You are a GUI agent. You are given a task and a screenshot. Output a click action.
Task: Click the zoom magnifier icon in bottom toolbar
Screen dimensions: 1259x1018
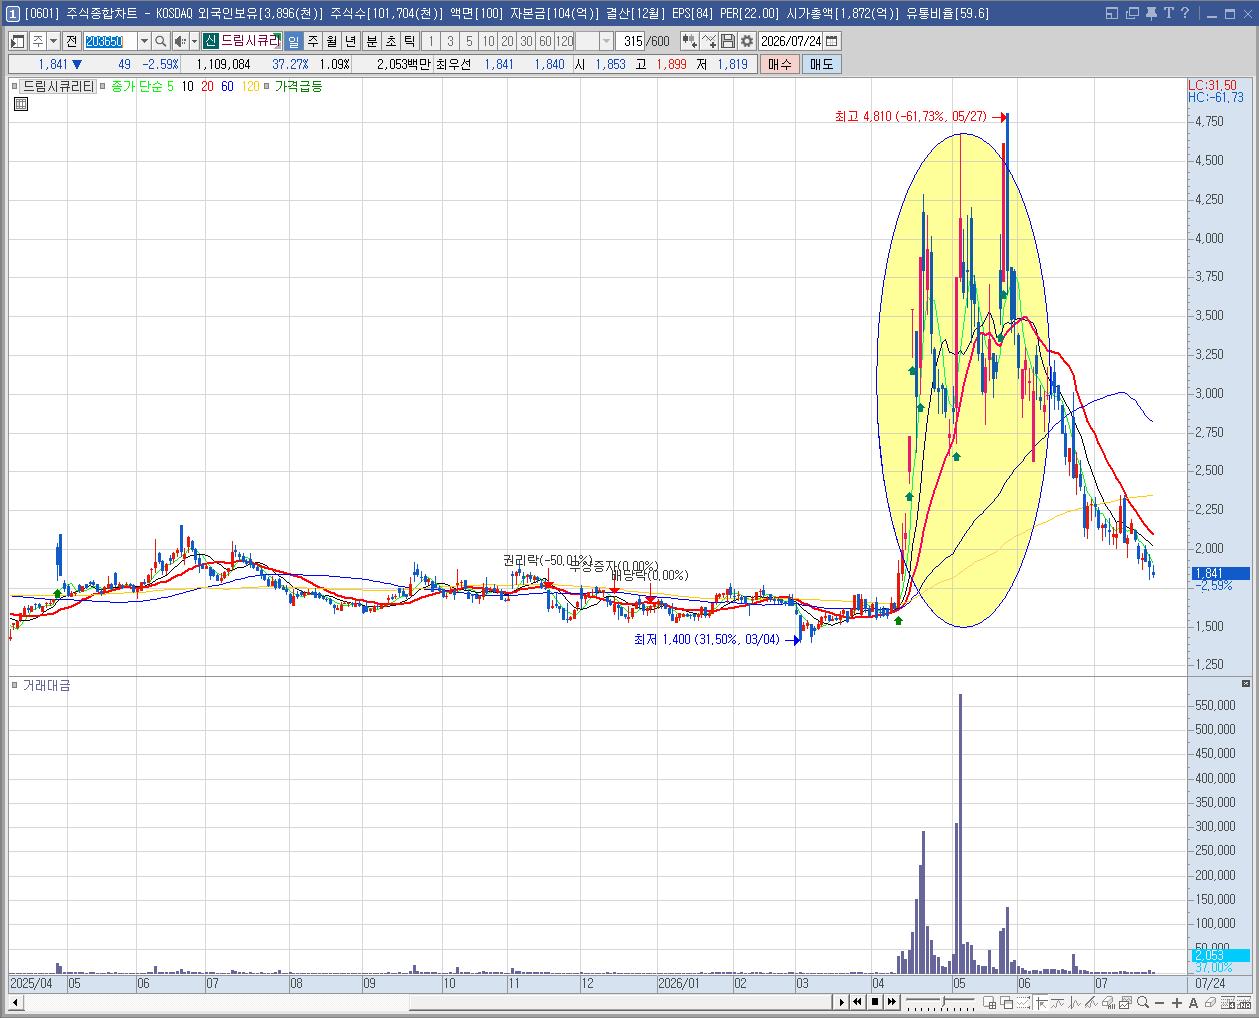coord(1143,1002)
